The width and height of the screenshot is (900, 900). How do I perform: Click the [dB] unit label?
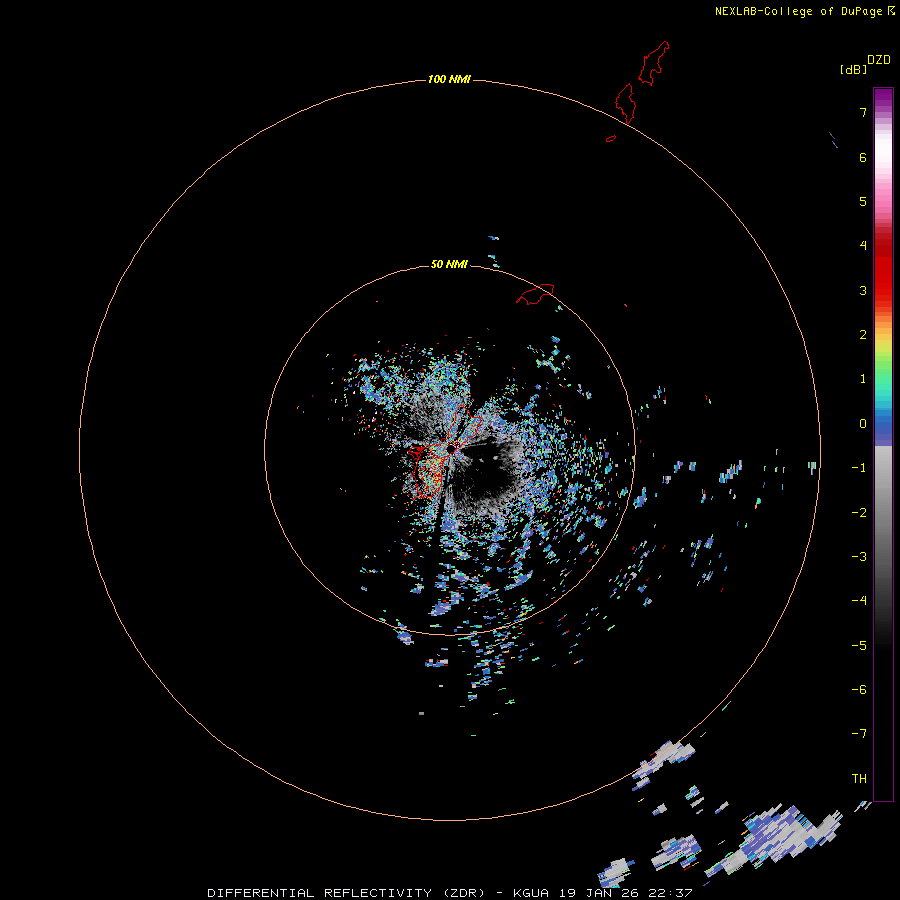(x=853, y=69)
